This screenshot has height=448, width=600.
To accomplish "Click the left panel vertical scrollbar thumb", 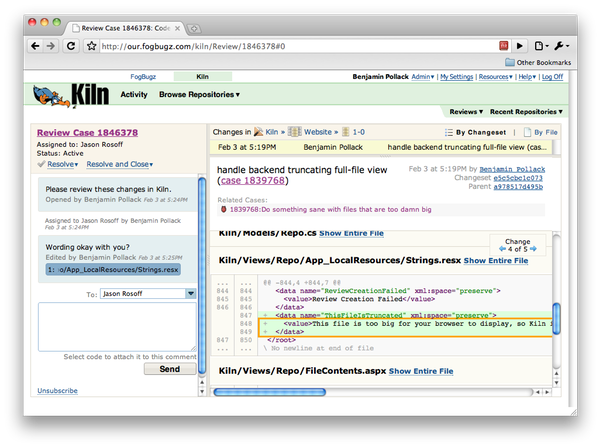I will pos(202,275).
